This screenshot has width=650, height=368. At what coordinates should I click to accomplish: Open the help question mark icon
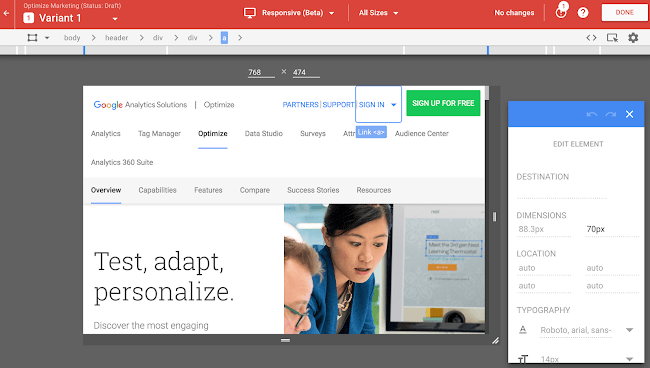583,13
